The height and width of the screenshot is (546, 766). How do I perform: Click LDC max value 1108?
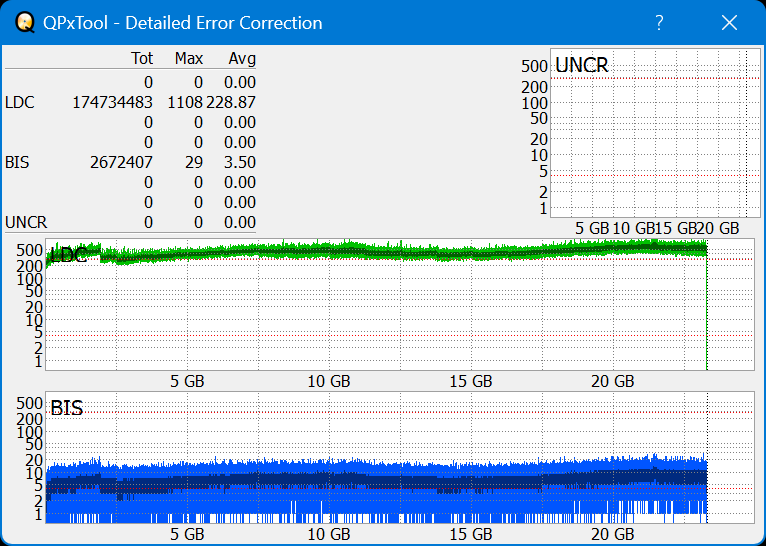click(185, 103)
